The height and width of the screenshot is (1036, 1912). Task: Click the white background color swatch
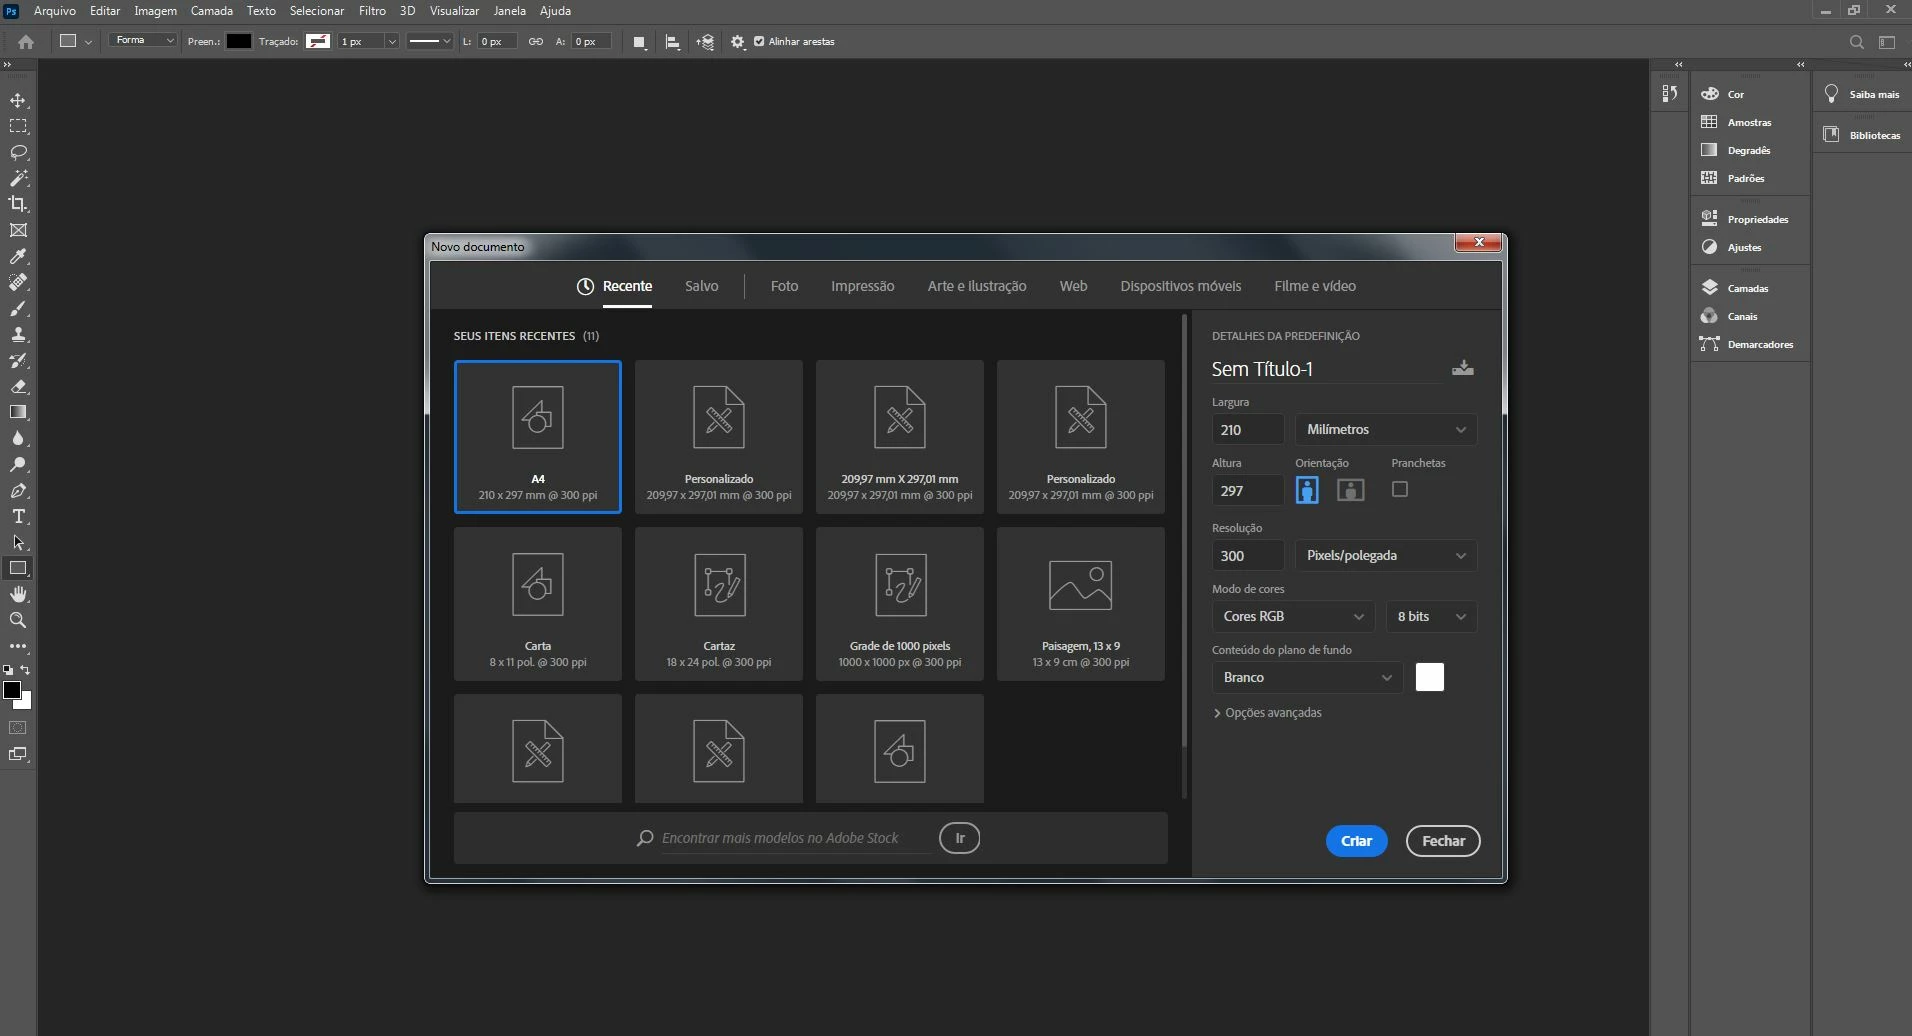(x=1430, y=677)
